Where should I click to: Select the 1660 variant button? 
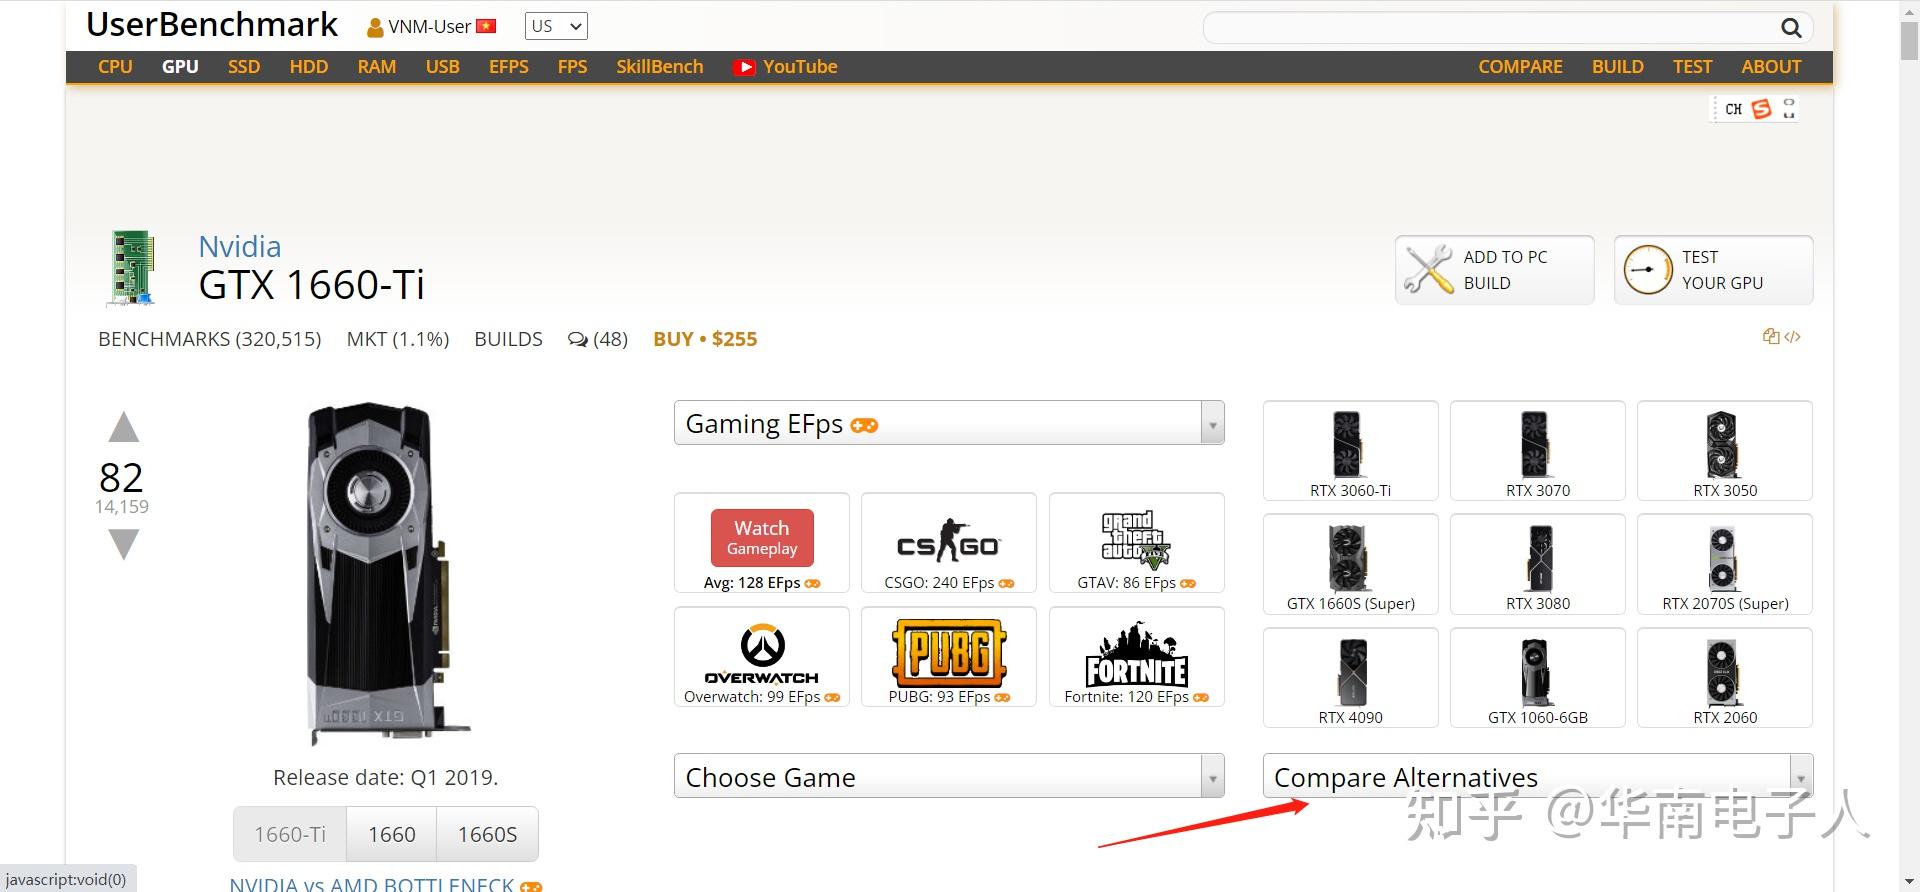pos(391,834)
